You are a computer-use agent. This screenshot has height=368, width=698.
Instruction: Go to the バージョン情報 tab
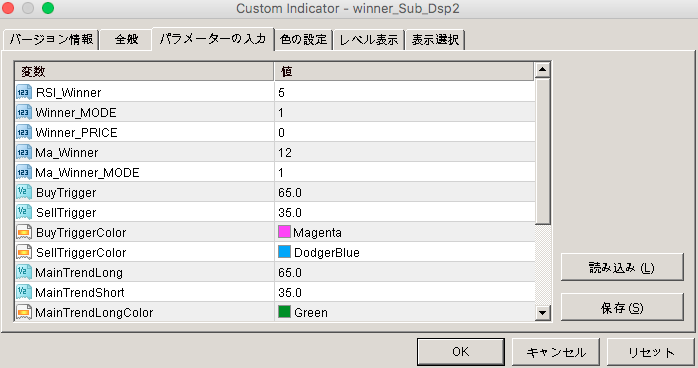point(51,40)
